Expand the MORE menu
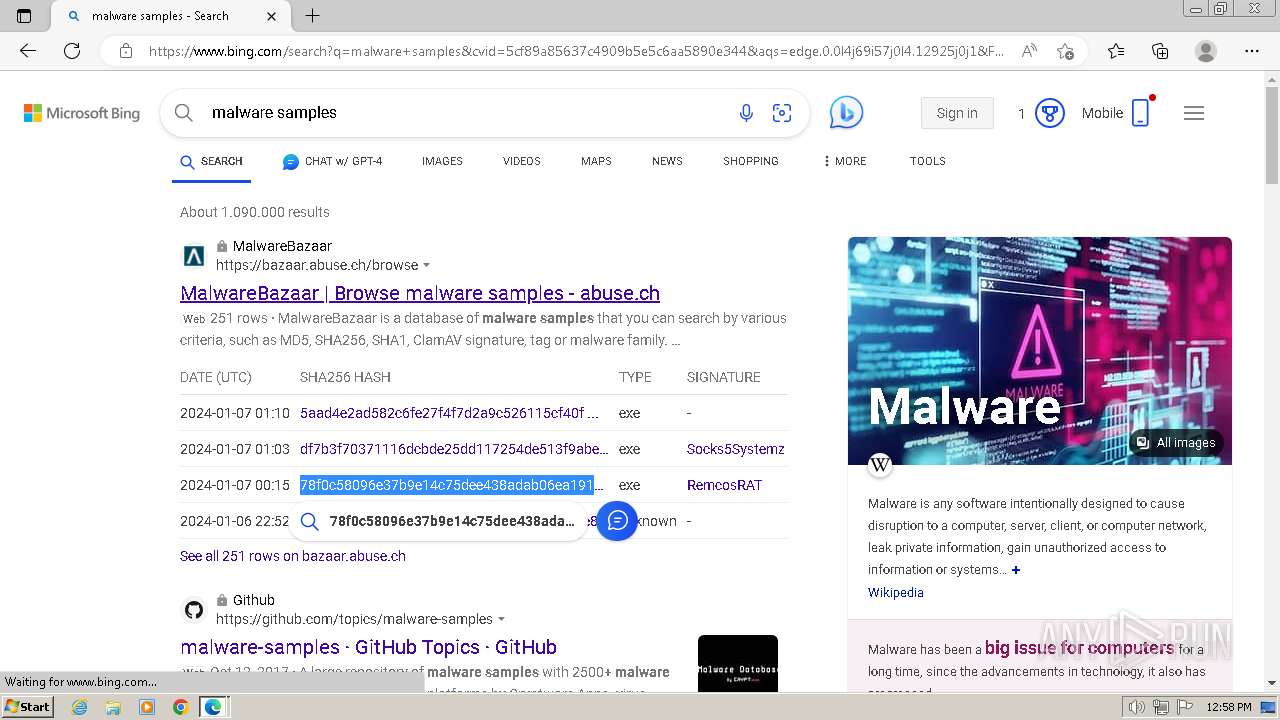 pos(845,161)
